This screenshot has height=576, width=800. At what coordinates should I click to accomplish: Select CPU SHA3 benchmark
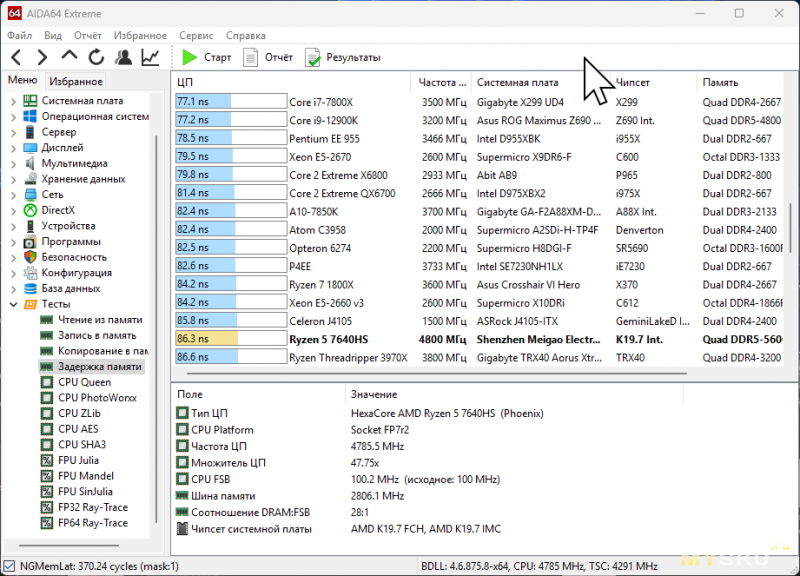point(82,445)
